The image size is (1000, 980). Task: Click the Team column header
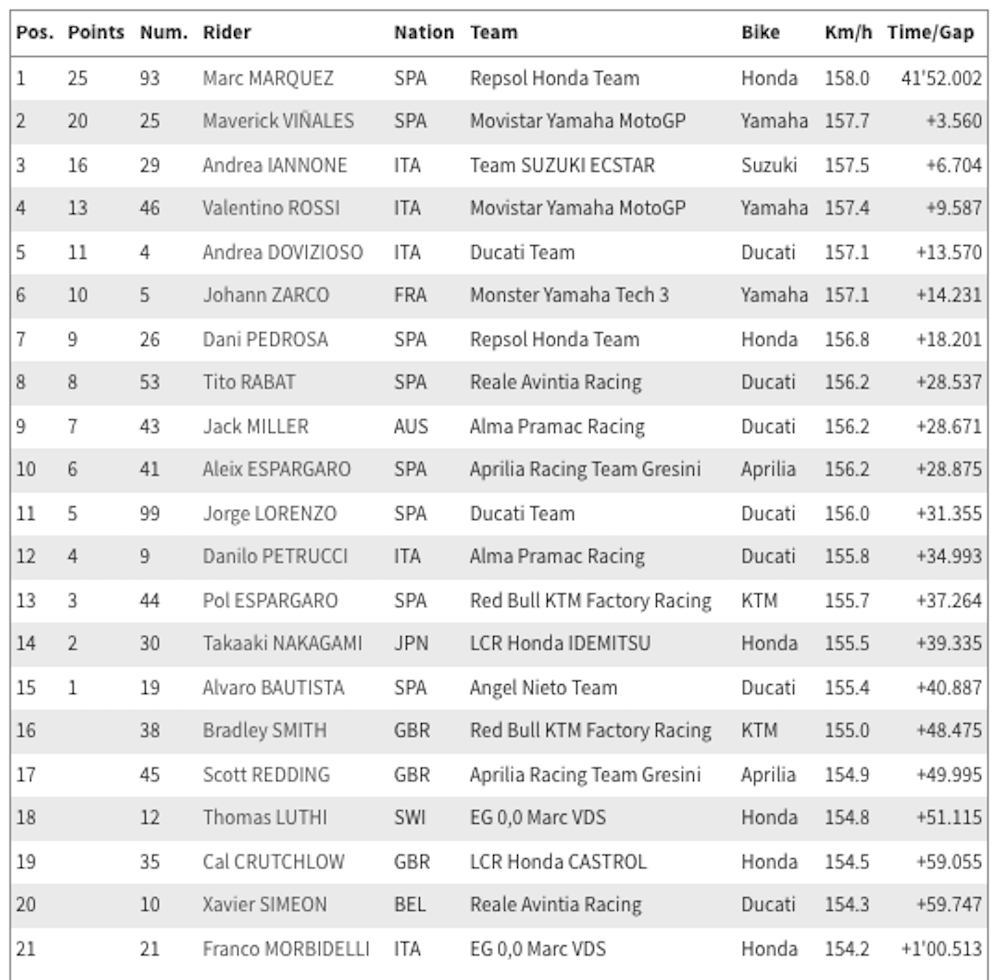(x=494, y=33)
